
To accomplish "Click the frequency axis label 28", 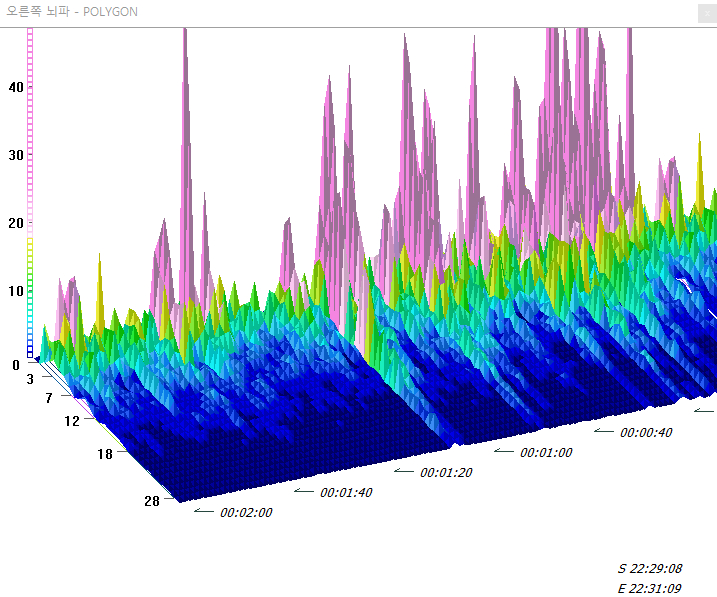I will pyautogui.click(x=151, y=501).
